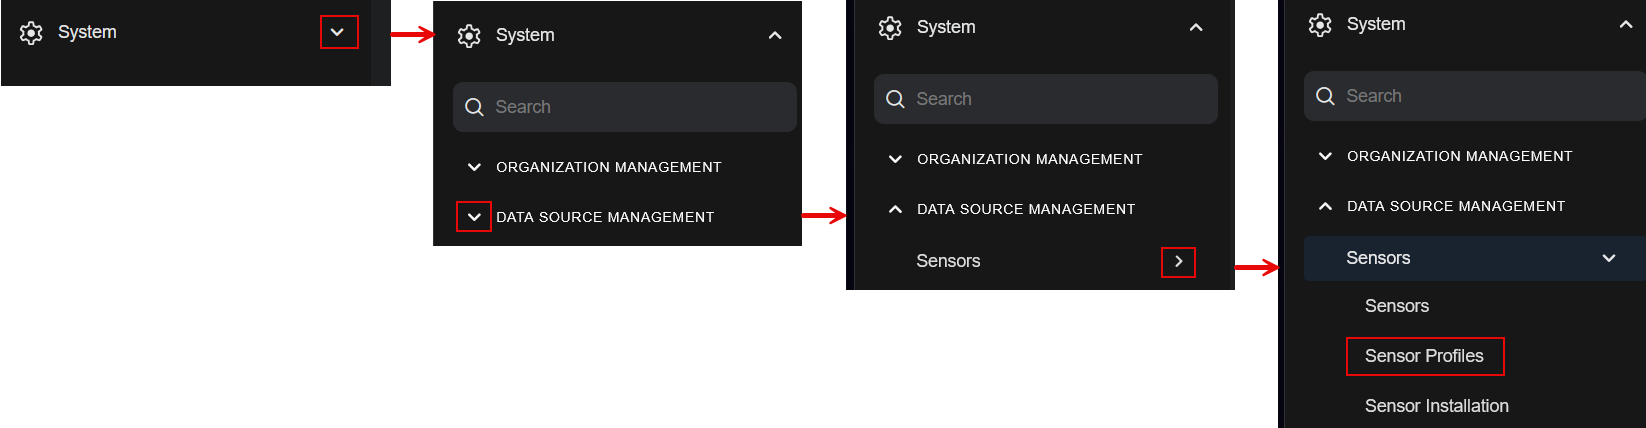Click the highlighted Sensors row label
The width and height of the screenshot is (1646, 428).
pos(1378,258)
